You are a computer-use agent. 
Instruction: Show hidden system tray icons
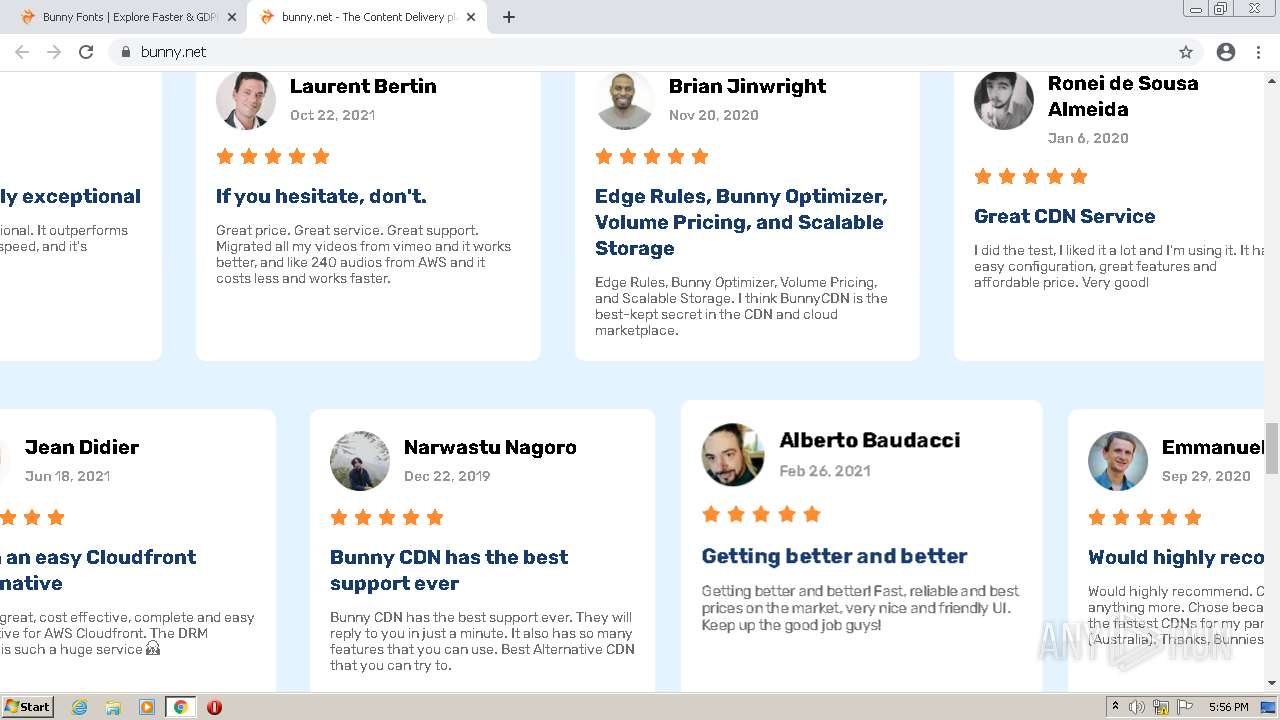pyautogui.click(x=1115, y=707)
